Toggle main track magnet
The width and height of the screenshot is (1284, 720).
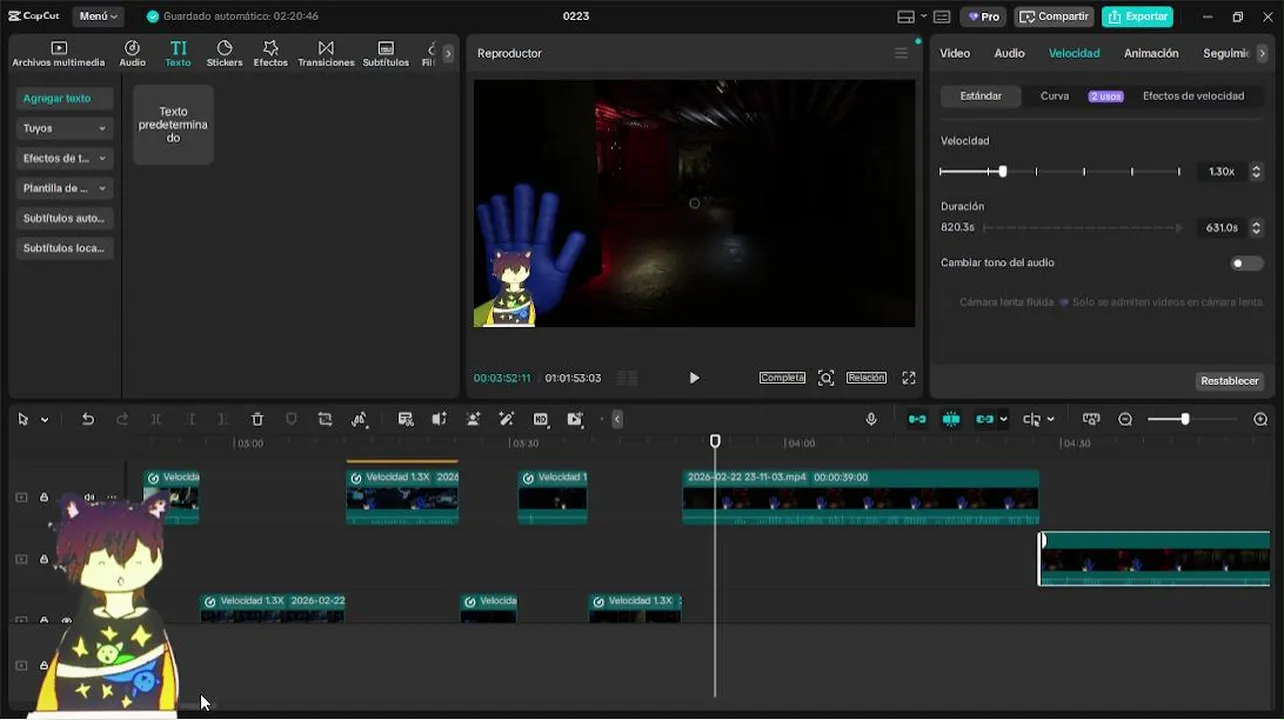tap(917, 419)
